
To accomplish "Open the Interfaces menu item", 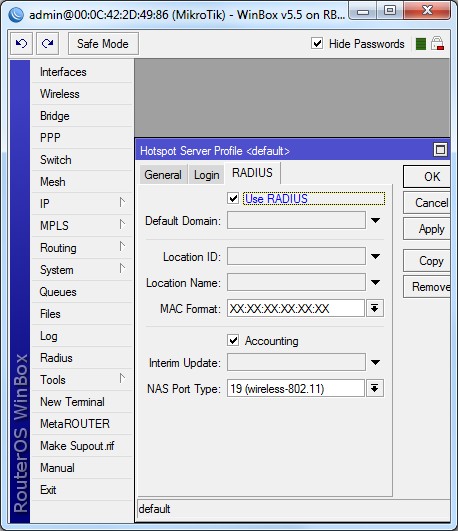I will [82, 72].
